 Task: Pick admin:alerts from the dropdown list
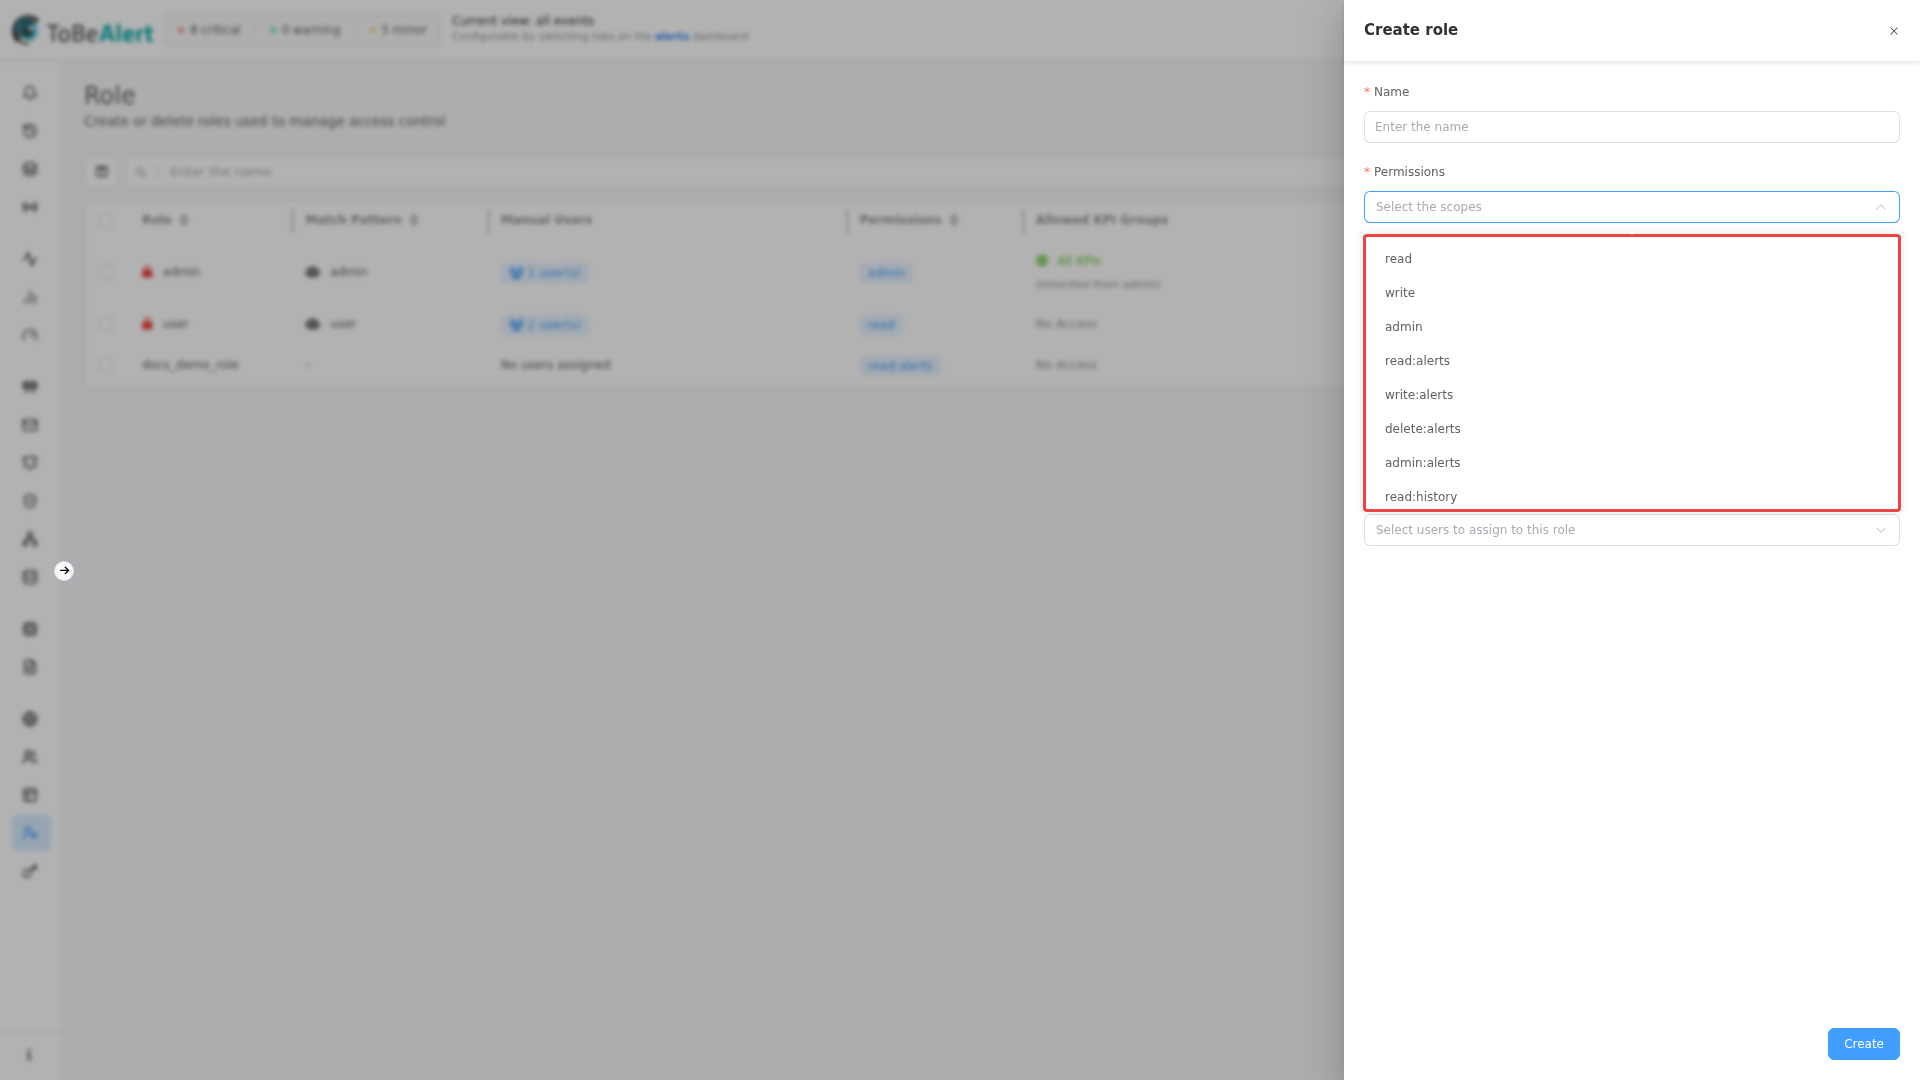(x=1631, y=463)
